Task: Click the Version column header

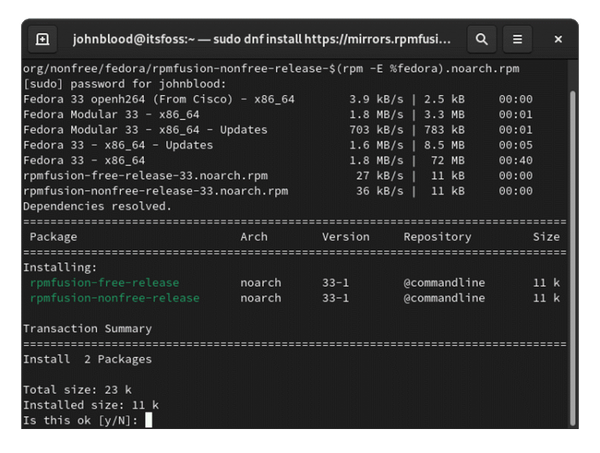Action: click(346, 237)
